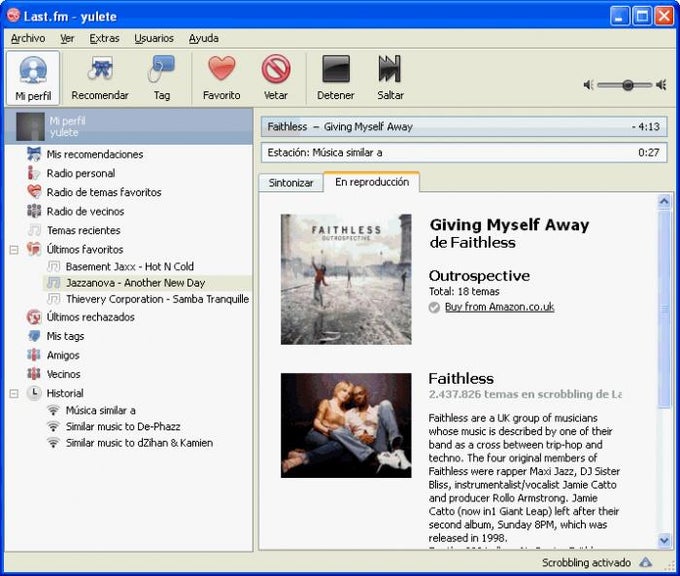Viewport: 680px width, 576px height.
Task: Open Mi perfil toolbar button
Action: (x=33, y=78)
